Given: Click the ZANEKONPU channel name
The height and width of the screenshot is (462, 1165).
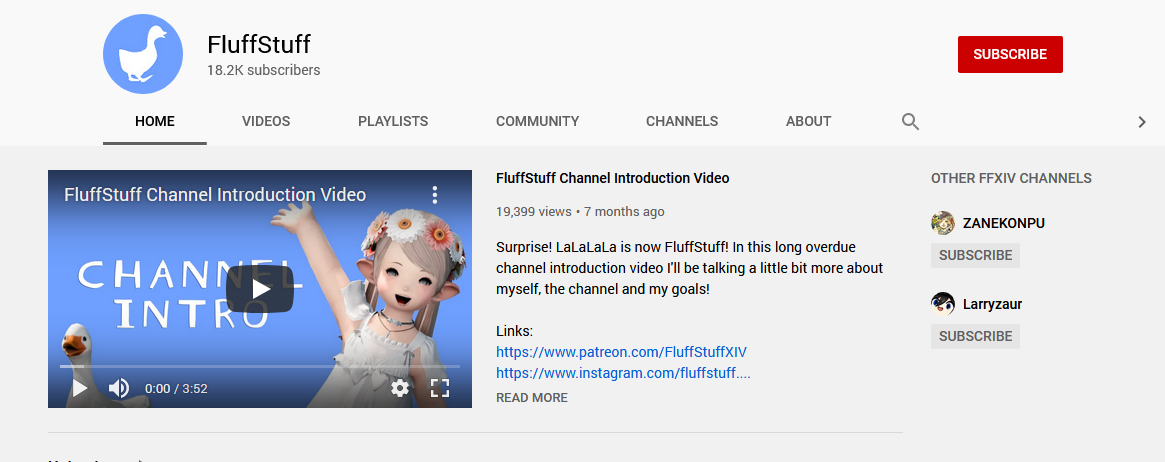Looking at the screenshot, I should point(1004,223).
